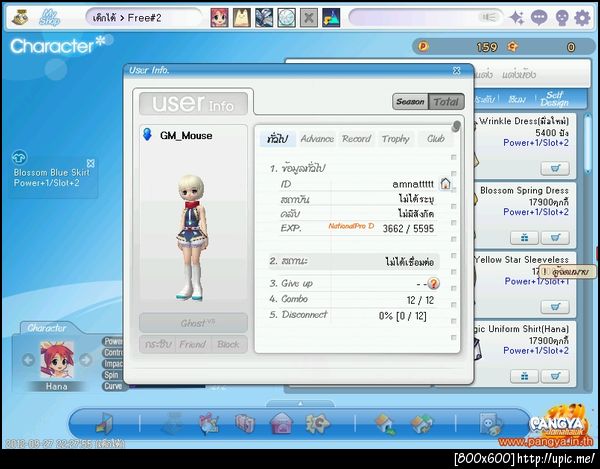Click the gift ribbon icon in bottom bar

(x=209, y=423)
